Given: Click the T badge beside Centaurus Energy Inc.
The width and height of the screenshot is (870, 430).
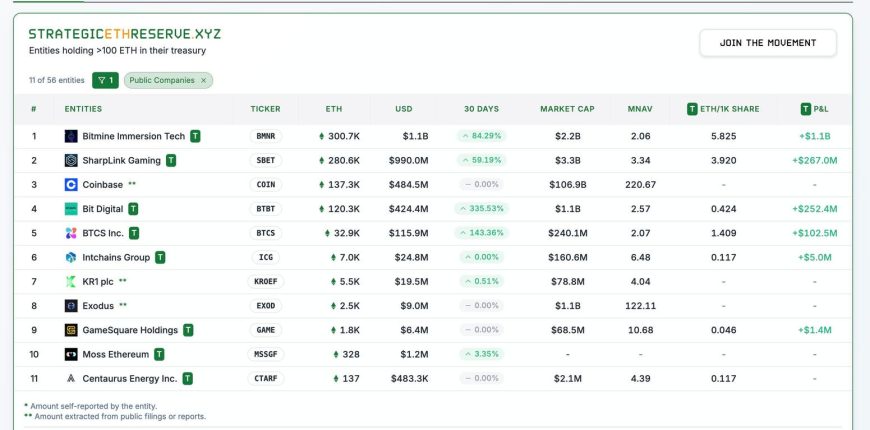Looking at the screenshot, I should point(188,378).
